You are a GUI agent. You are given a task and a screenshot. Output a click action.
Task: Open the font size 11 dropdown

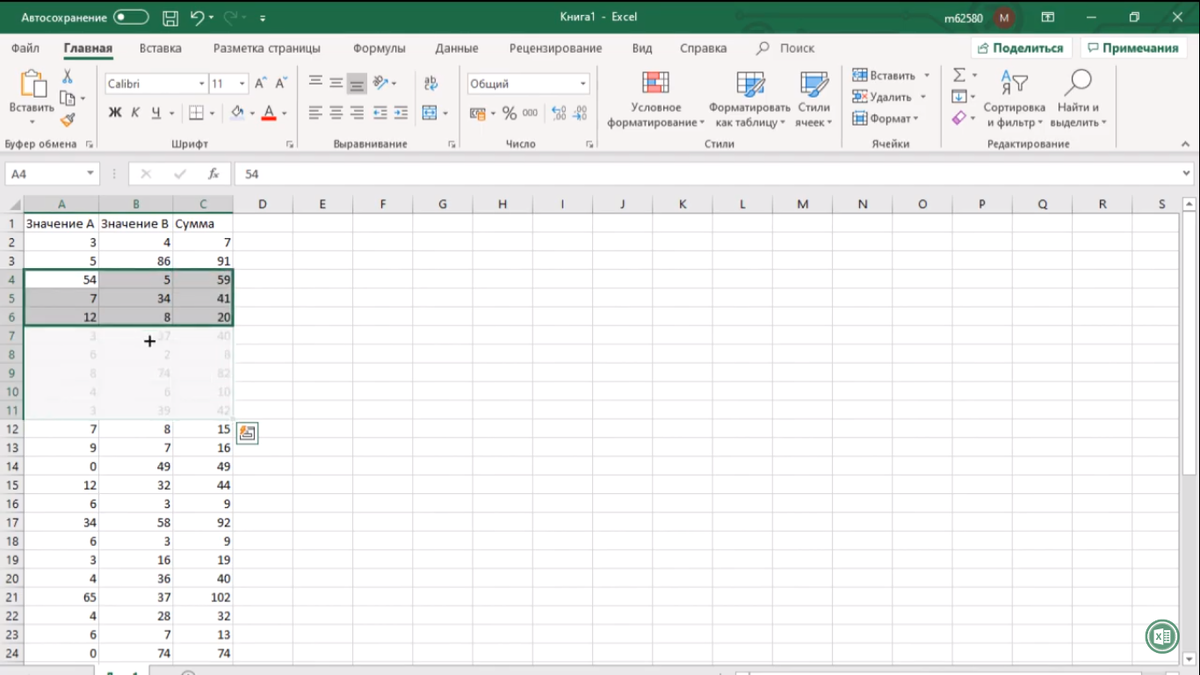(x=243, y=84)
